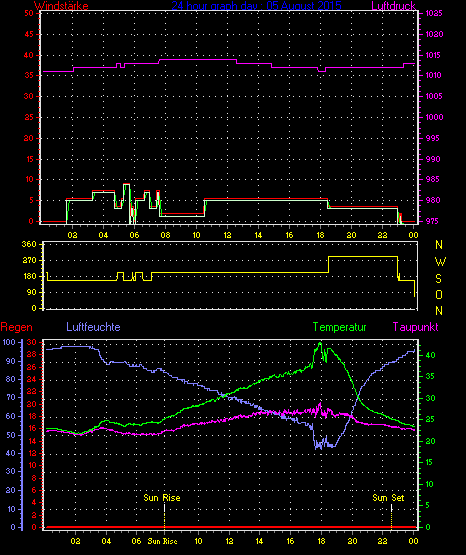Screen dimensions: 466x555
Task: Click the 100 value on humidity axis
Action: (x=9, y=342)
